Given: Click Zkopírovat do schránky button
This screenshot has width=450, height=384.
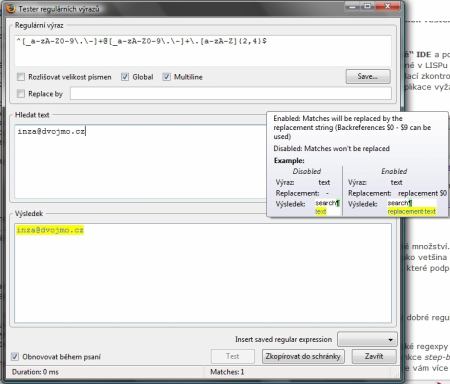Looking at the screenshot, I should tap(303, 356).
